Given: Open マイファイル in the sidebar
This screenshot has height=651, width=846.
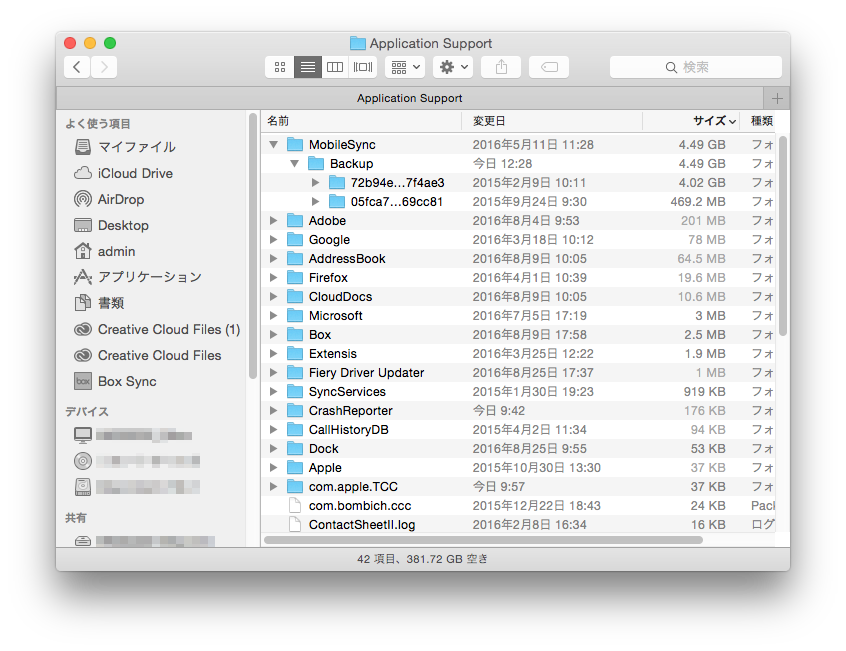Looking at the screenshot, I should 137,147.
